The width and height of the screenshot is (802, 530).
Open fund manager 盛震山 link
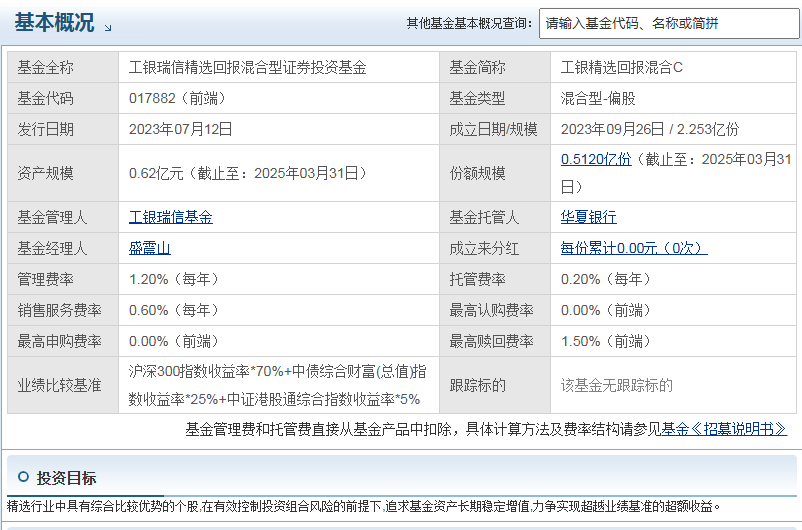pos(149,249)
